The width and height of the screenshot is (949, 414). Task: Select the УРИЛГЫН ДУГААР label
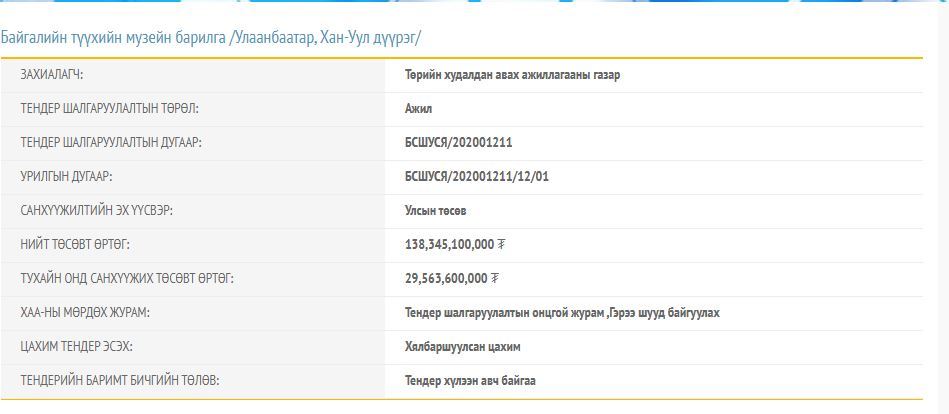[66, 177]
